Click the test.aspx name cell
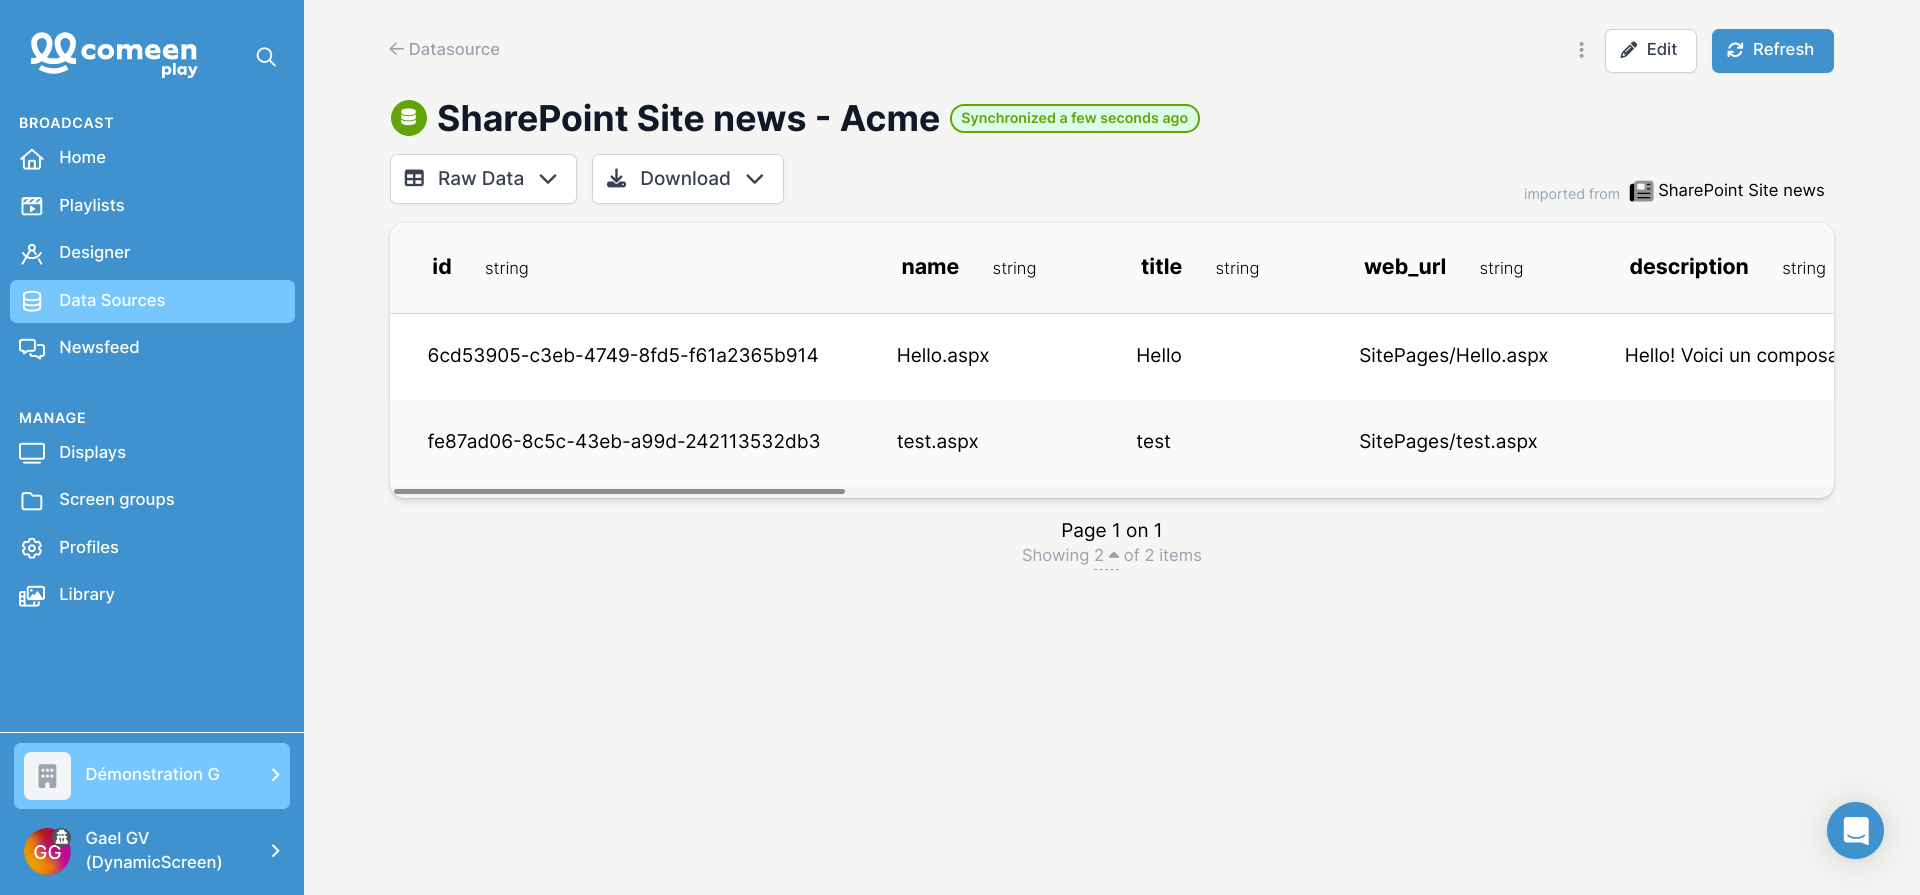Image resolution: width=1920 pixels, height=895 pixels. coord(937,442)
